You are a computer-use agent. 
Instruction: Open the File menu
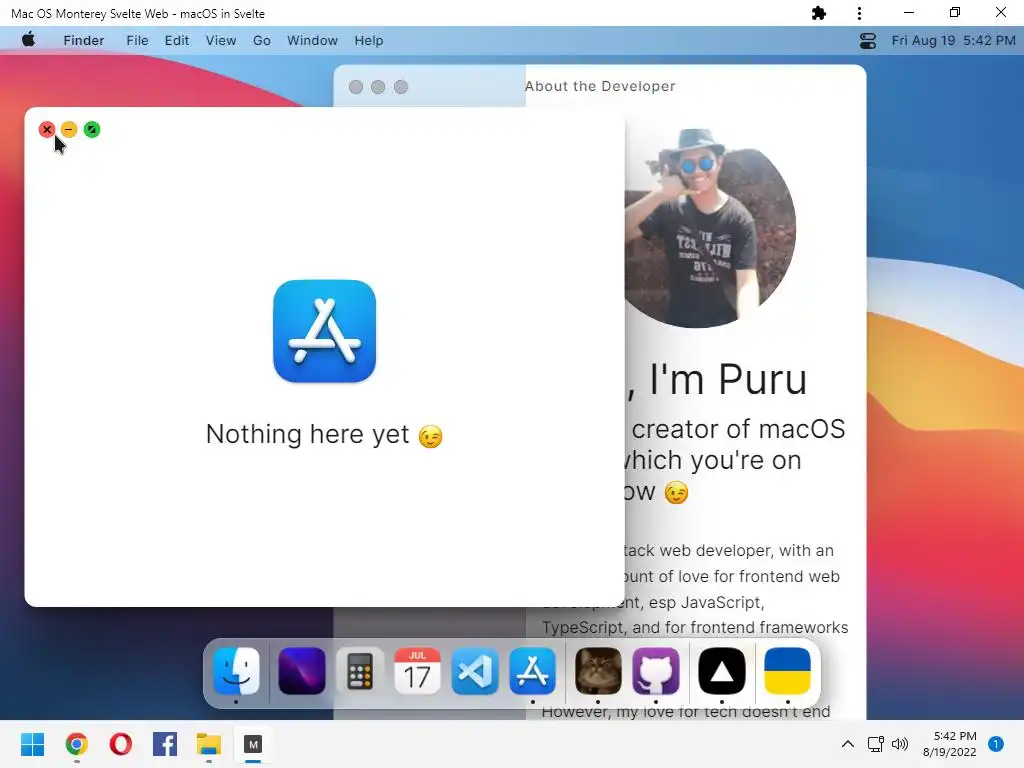pos(137,40)
